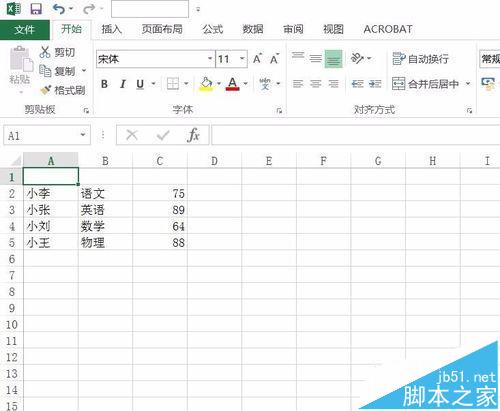Image resolution: width=500 pixels, height=411 pixels.
Task: Toggle align text right
Action: (x=334, y=84)
